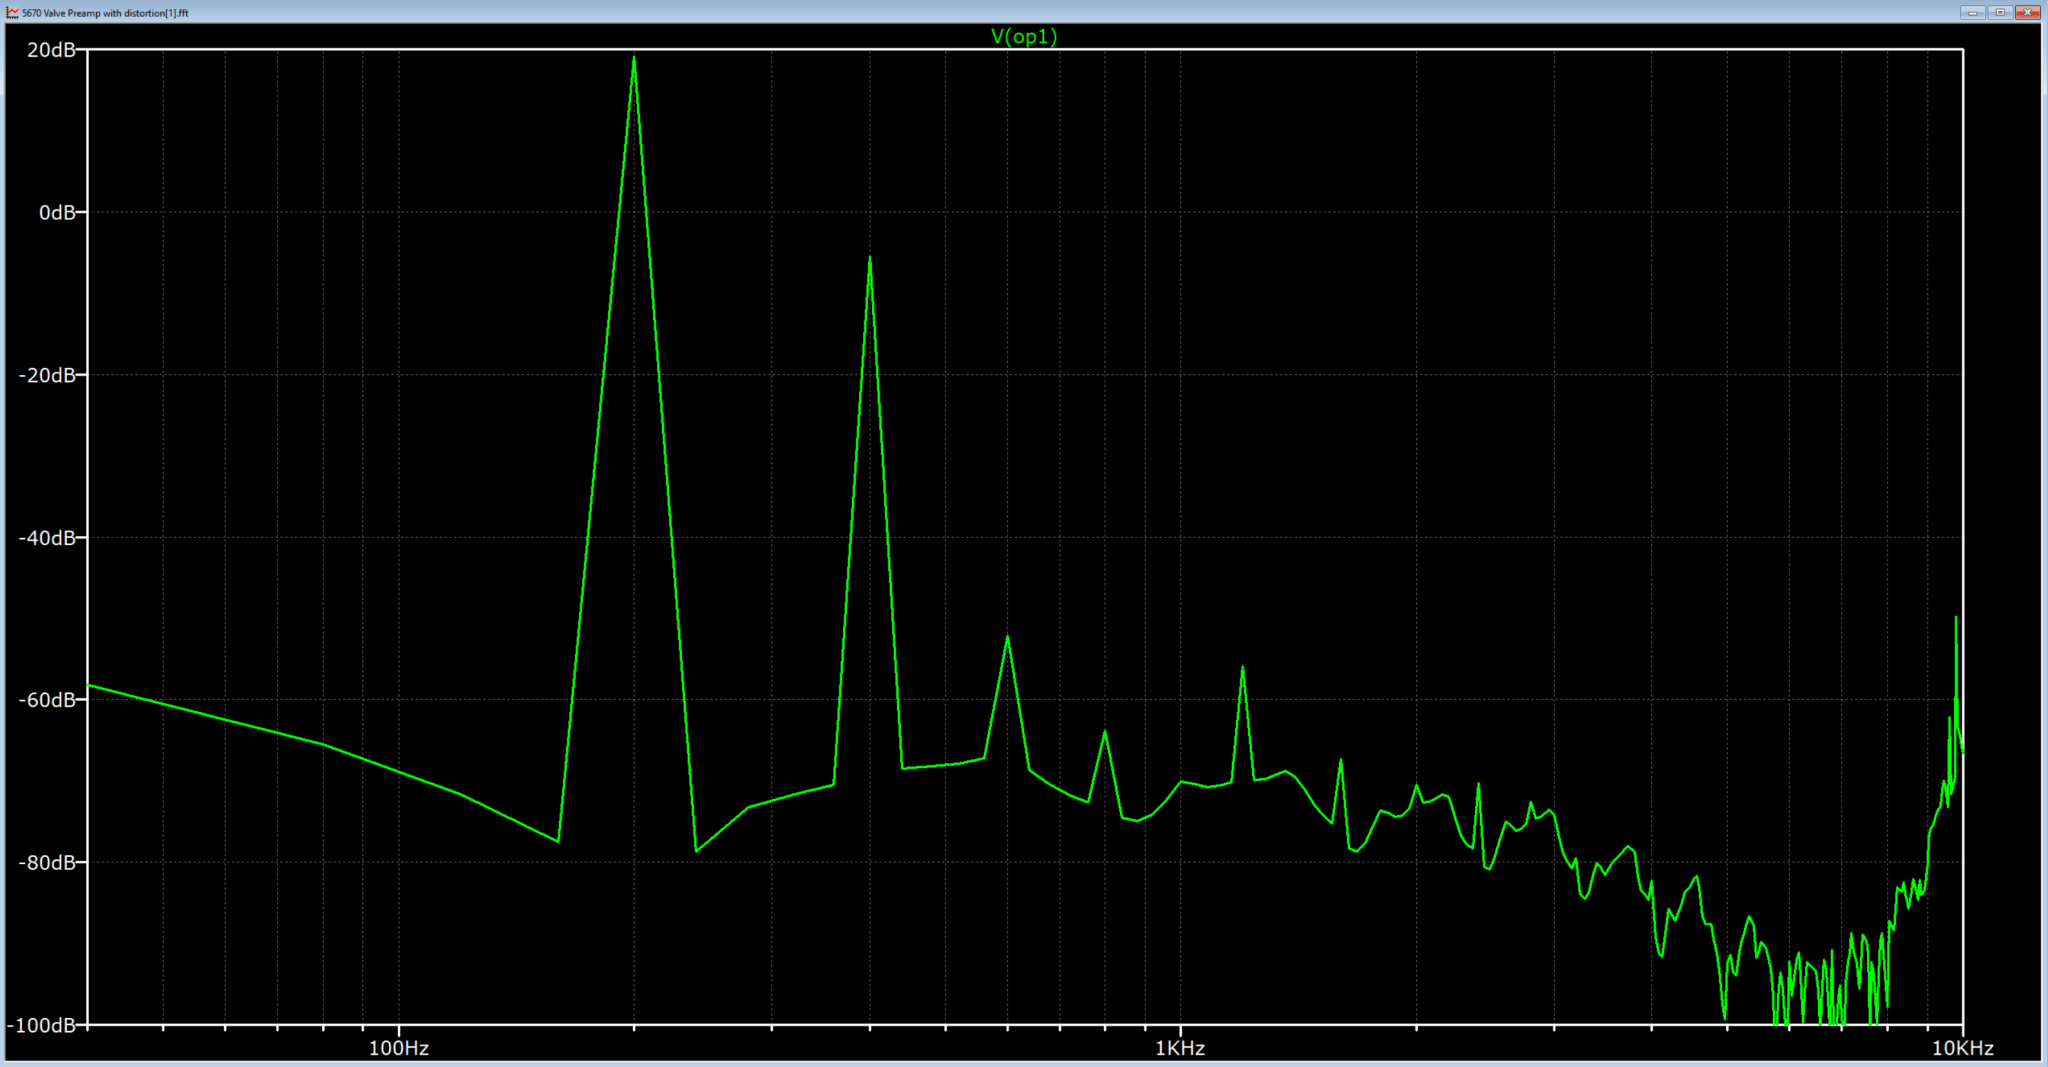This screenshot has height=1067, width=2048.
Task: Click the 20dB vertical axis label
Action: pyautogui.click(x=51, y=50)
